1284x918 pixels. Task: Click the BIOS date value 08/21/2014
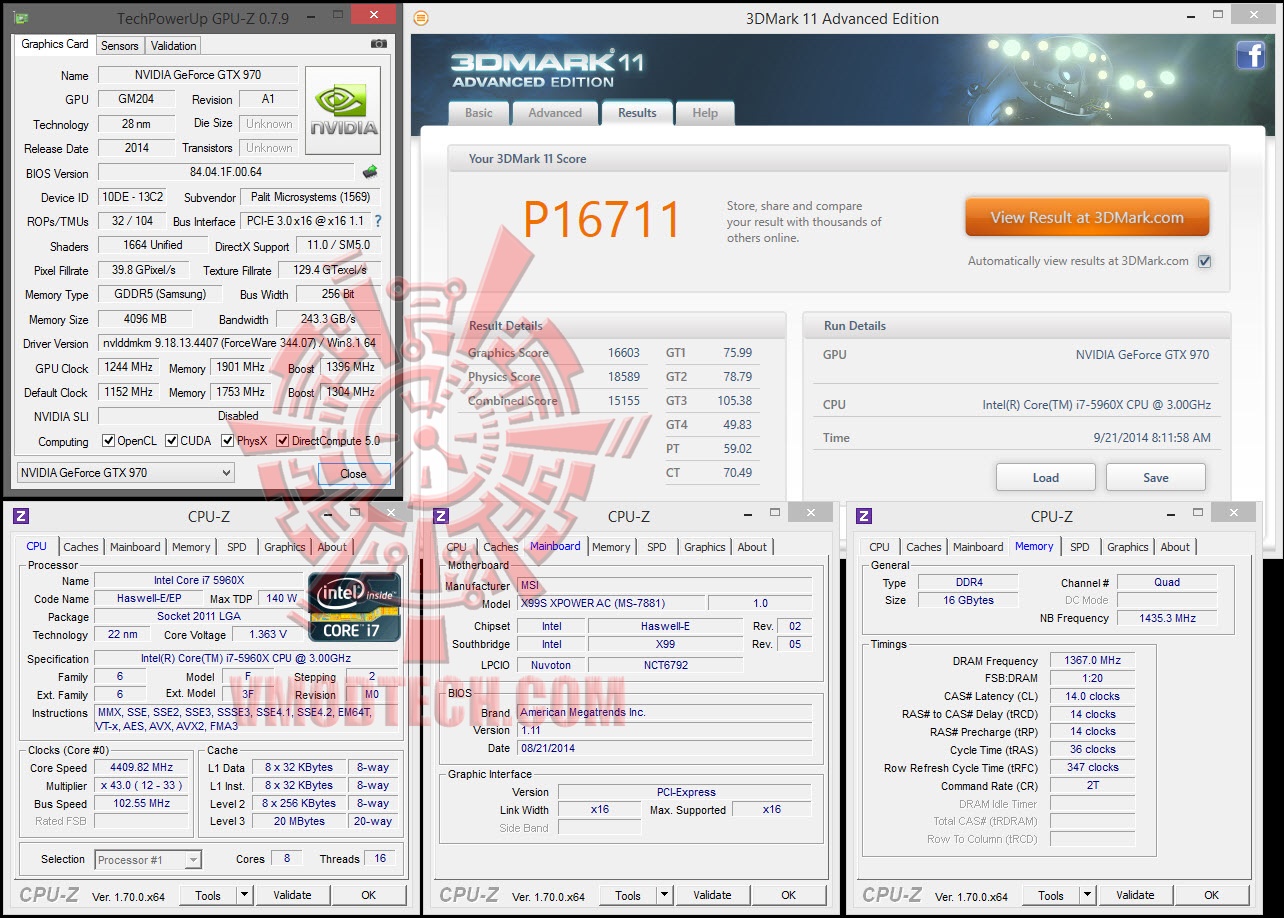coord(665,748)
